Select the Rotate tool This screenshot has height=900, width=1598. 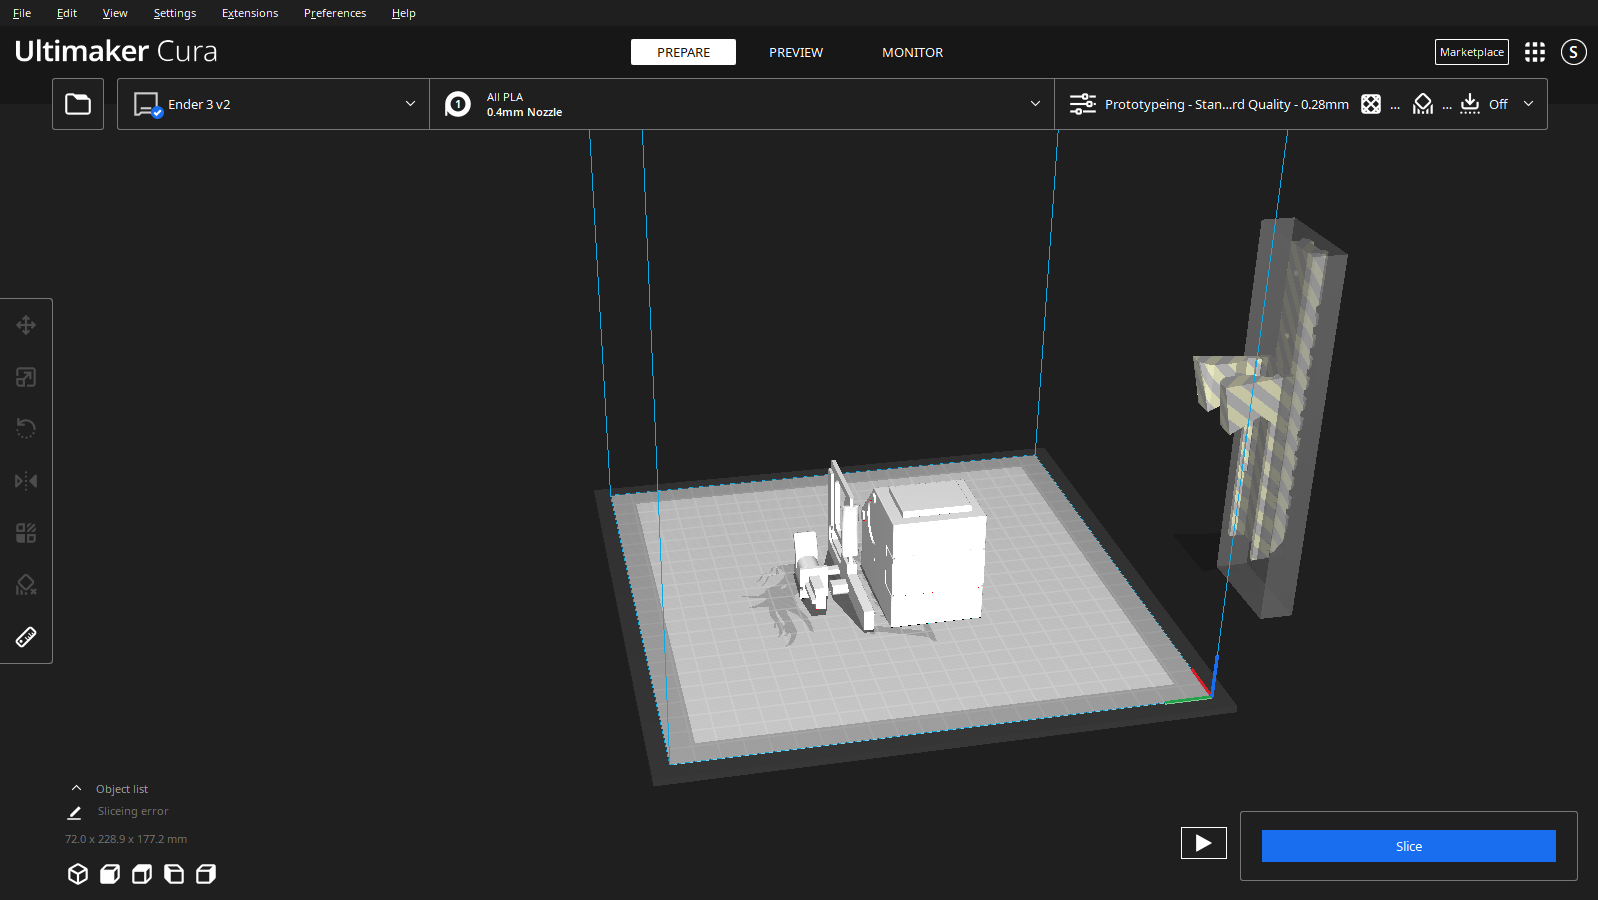26,429
